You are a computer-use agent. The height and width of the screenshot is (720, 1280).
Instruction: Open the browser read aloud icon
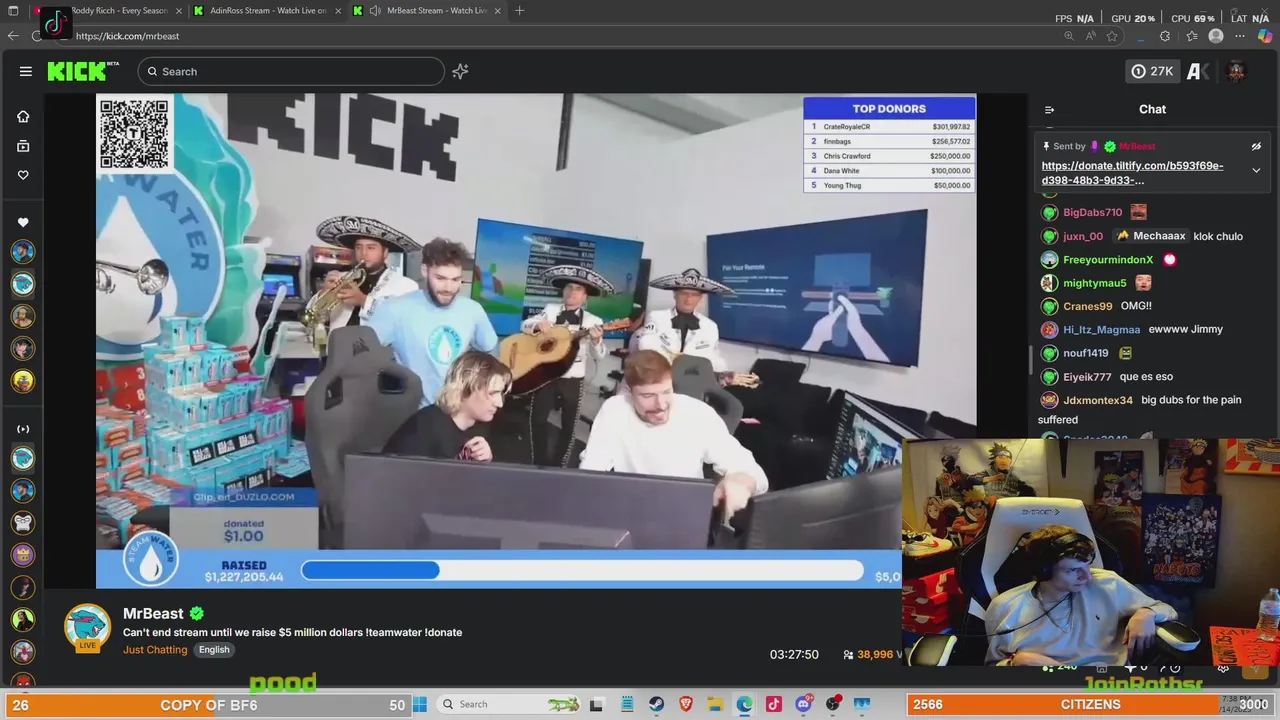tap(1091, 36)
